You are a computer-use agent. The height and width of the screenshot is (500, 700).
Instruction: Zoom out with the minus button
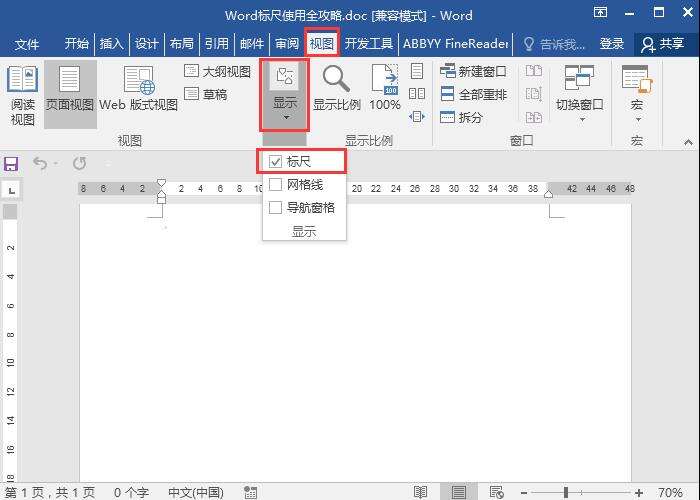coord(524,492)
